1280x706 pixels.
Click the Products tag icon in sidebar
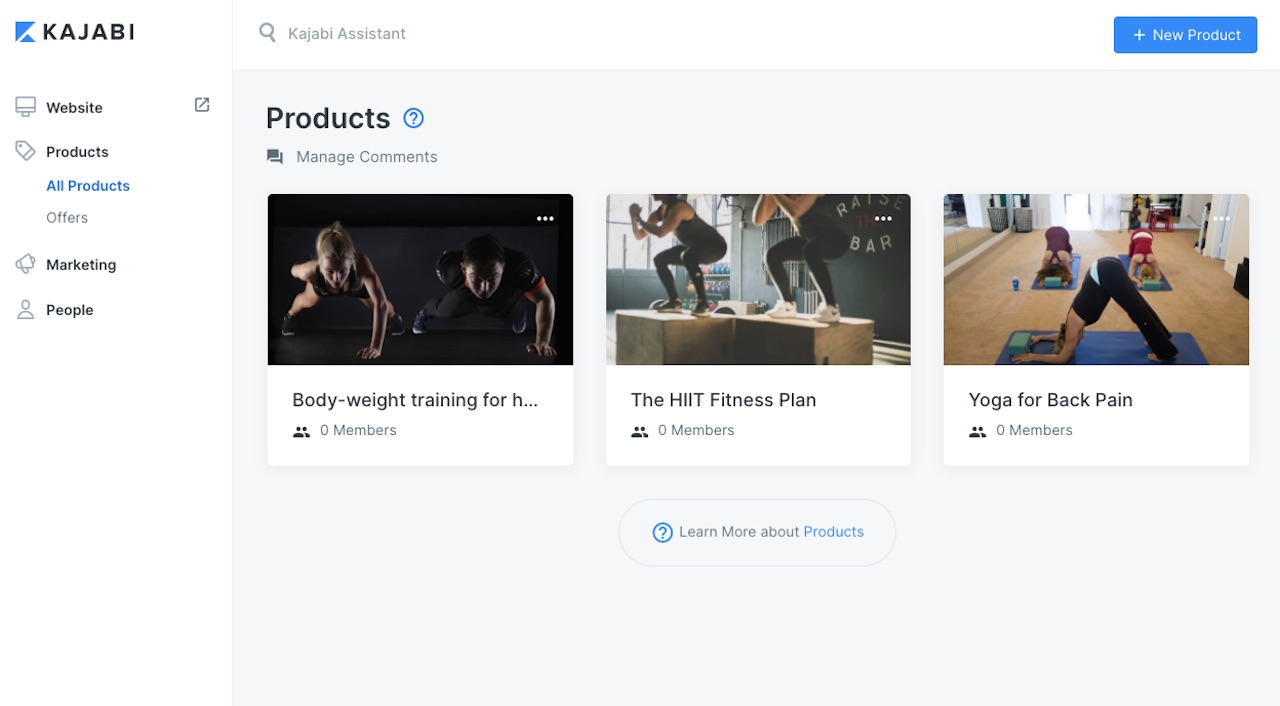(25, 149)
